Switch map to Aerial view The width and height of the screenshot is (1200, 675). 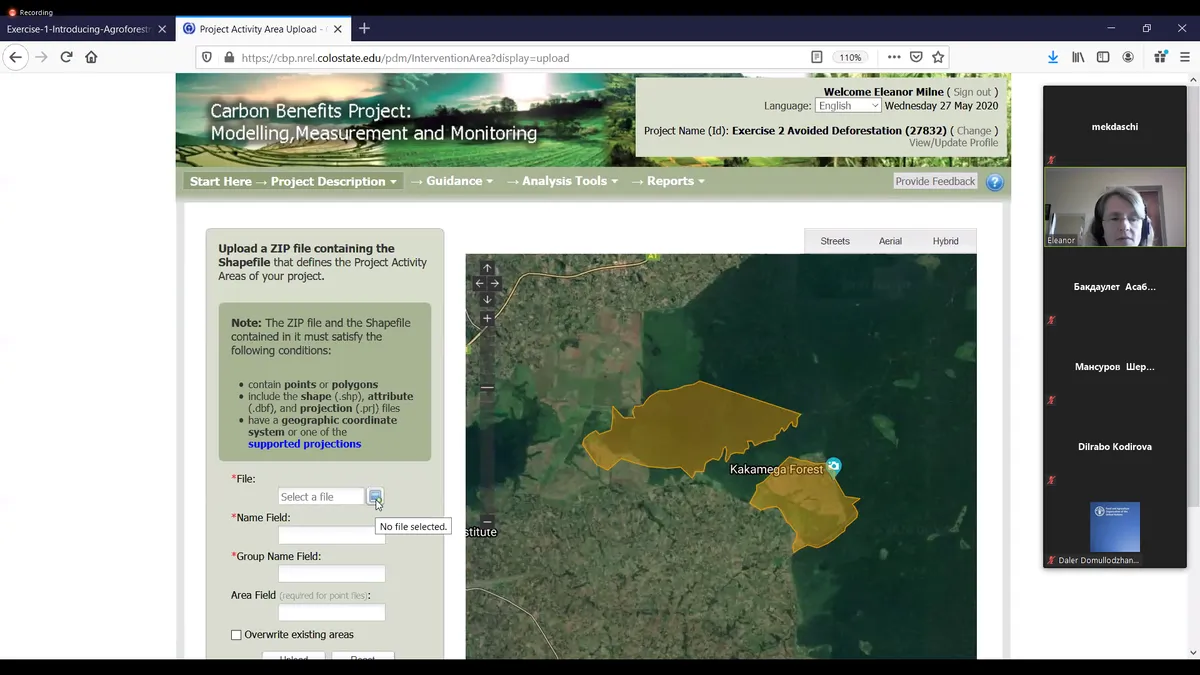point(890,241)
